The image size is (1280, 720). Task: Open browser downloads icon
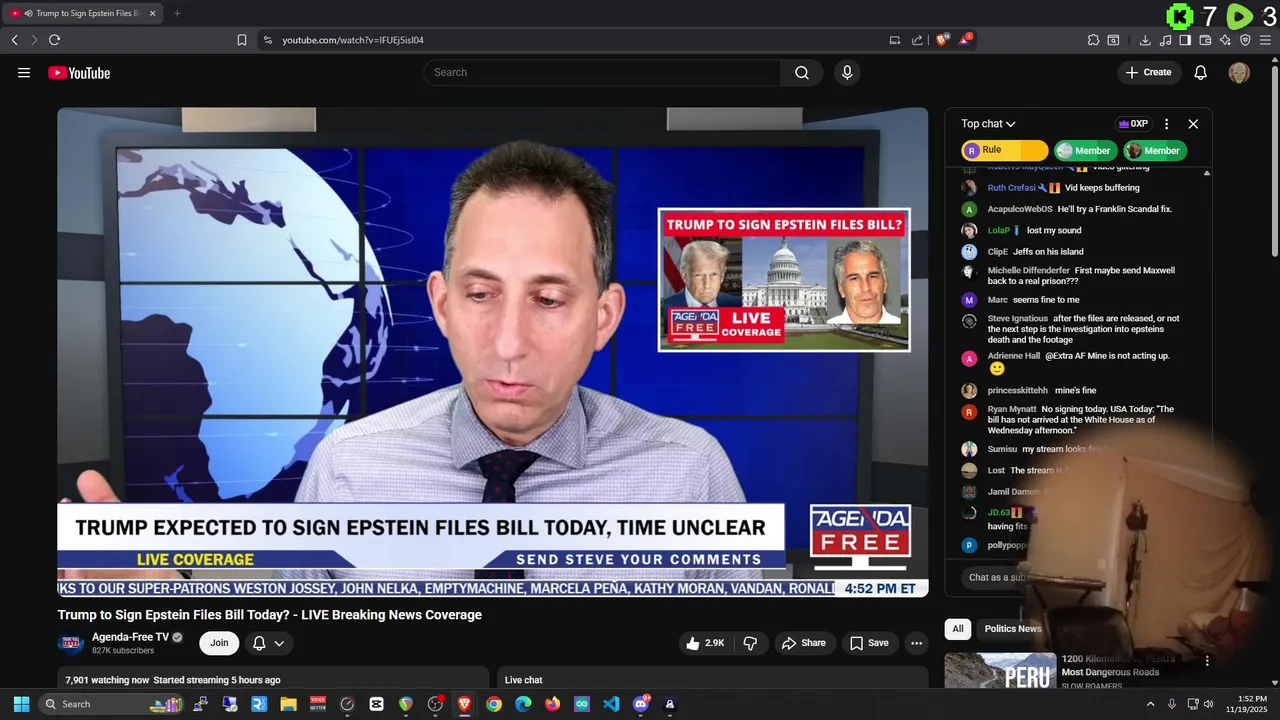(1145, 40)
